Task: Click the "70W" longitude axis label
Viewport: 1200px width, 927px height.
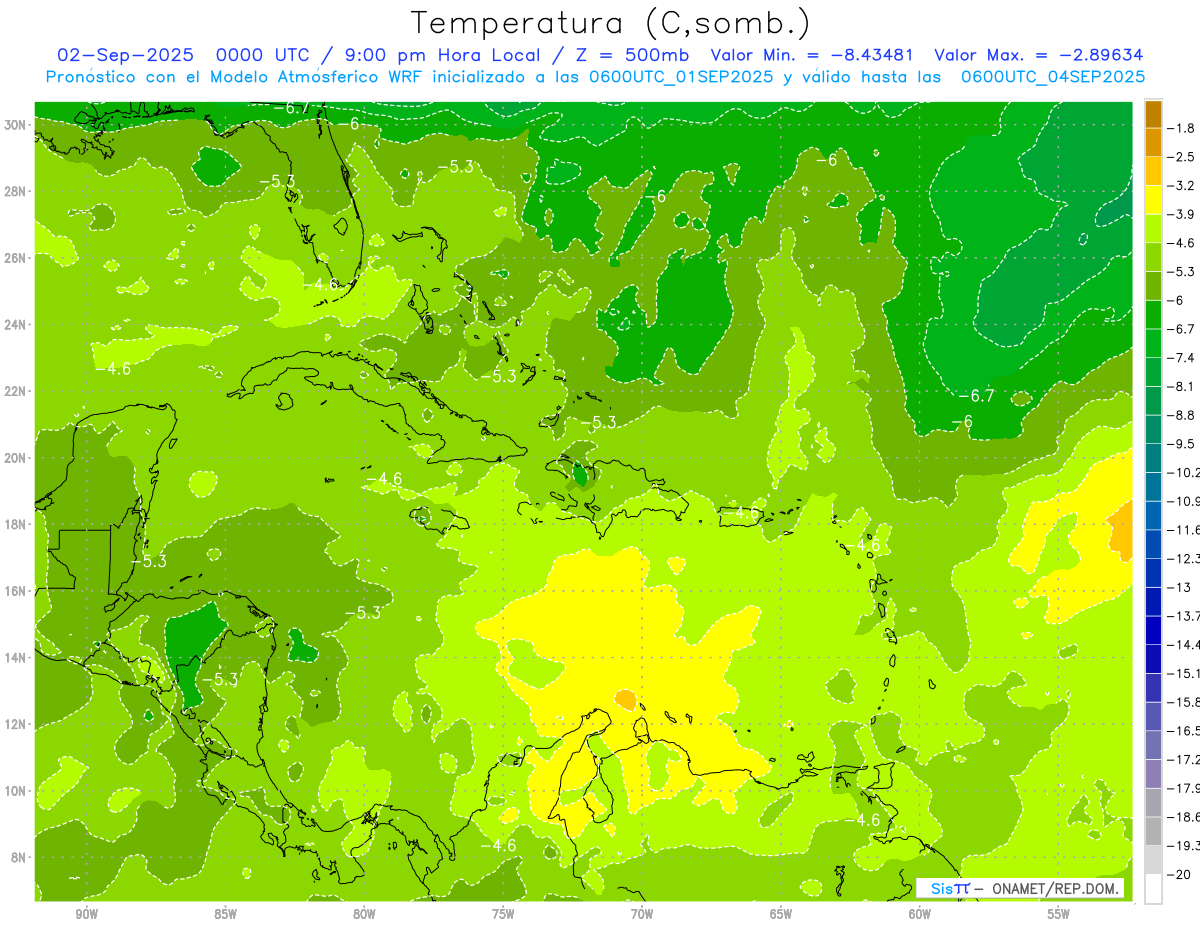Action: (x=642, y=914)
